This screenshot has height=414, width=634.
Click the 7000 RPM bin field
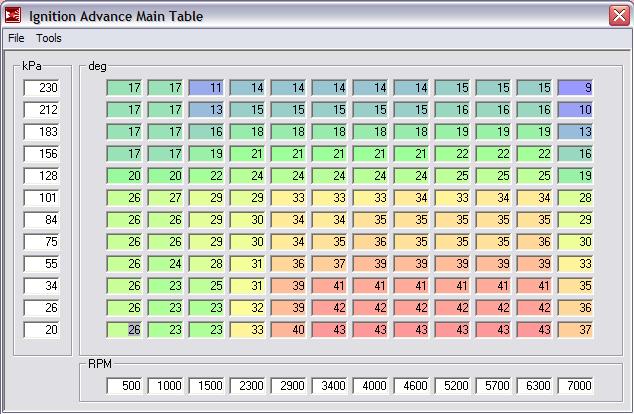pos(575,385)
